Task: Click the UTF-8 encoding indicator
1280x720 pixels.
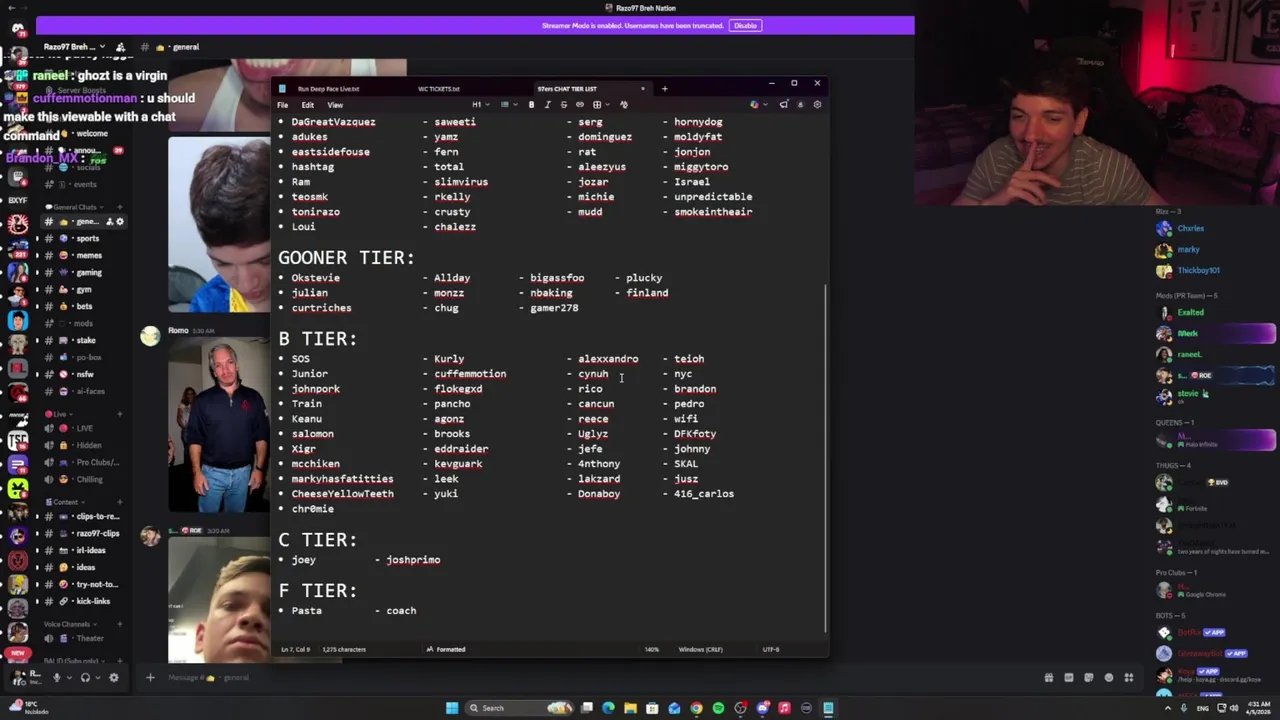Action: click(x=771, y=650)
